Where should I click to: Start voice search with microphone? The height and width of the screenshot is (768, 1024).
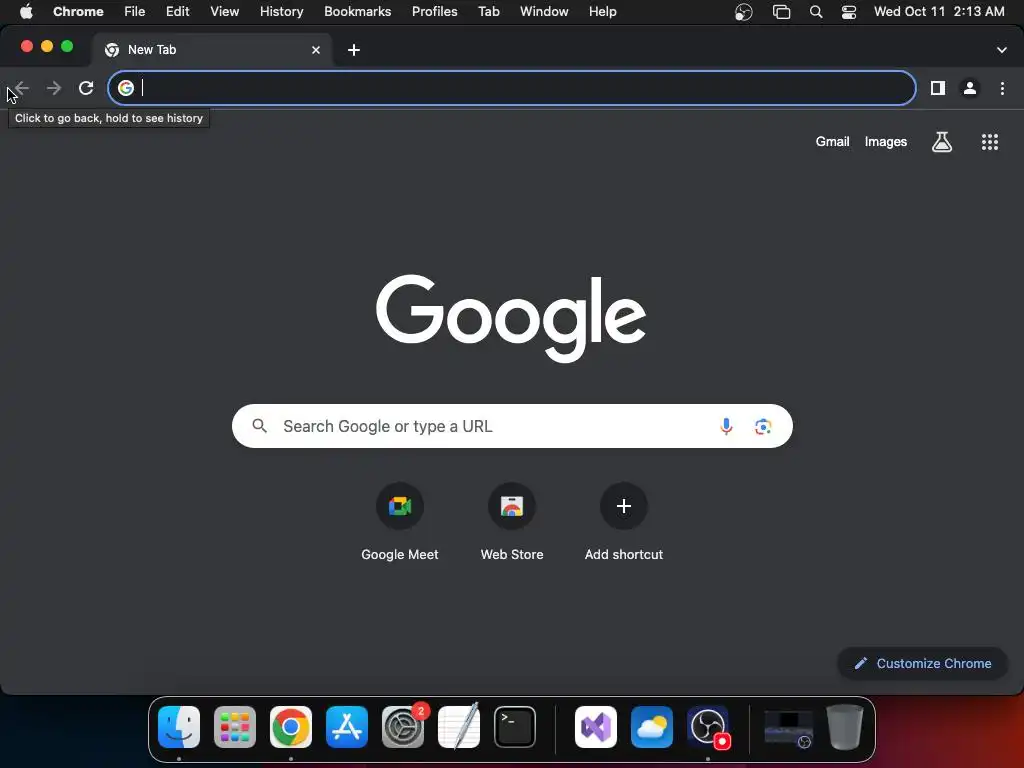click(726, 426)
